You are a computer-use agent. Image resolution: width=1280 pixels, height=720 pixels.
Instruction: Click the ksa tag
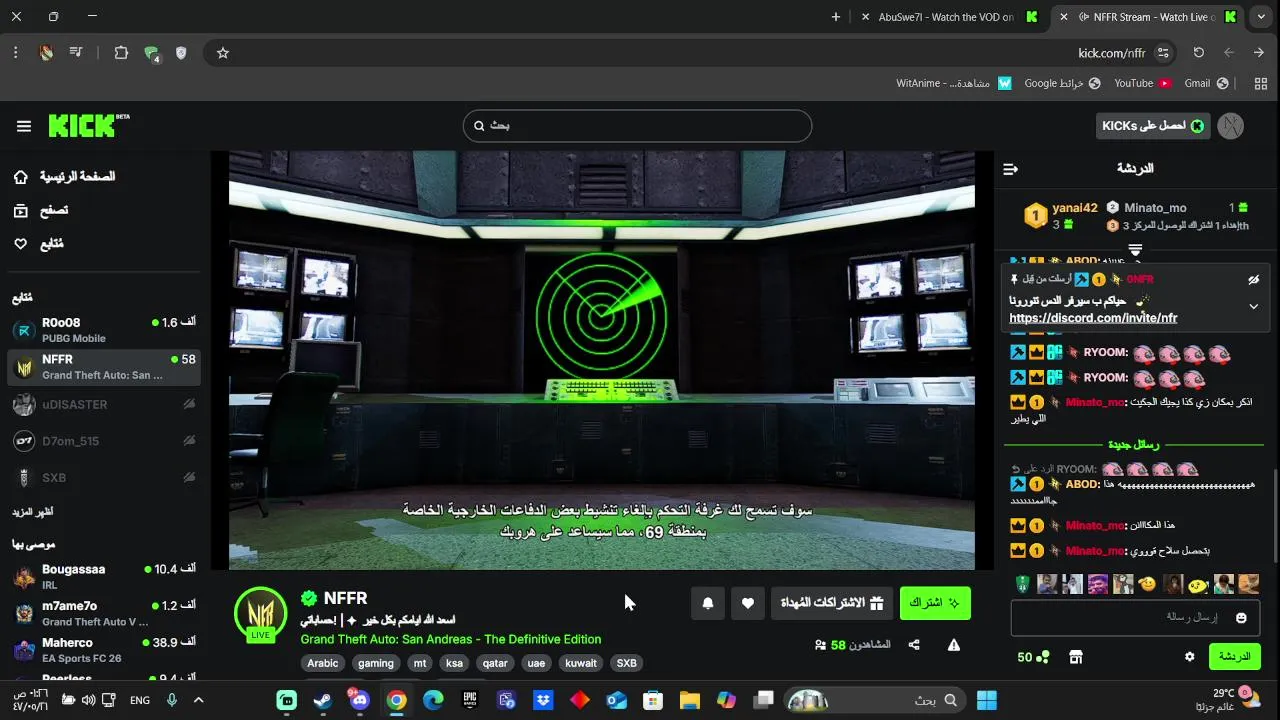click(455, 663)
